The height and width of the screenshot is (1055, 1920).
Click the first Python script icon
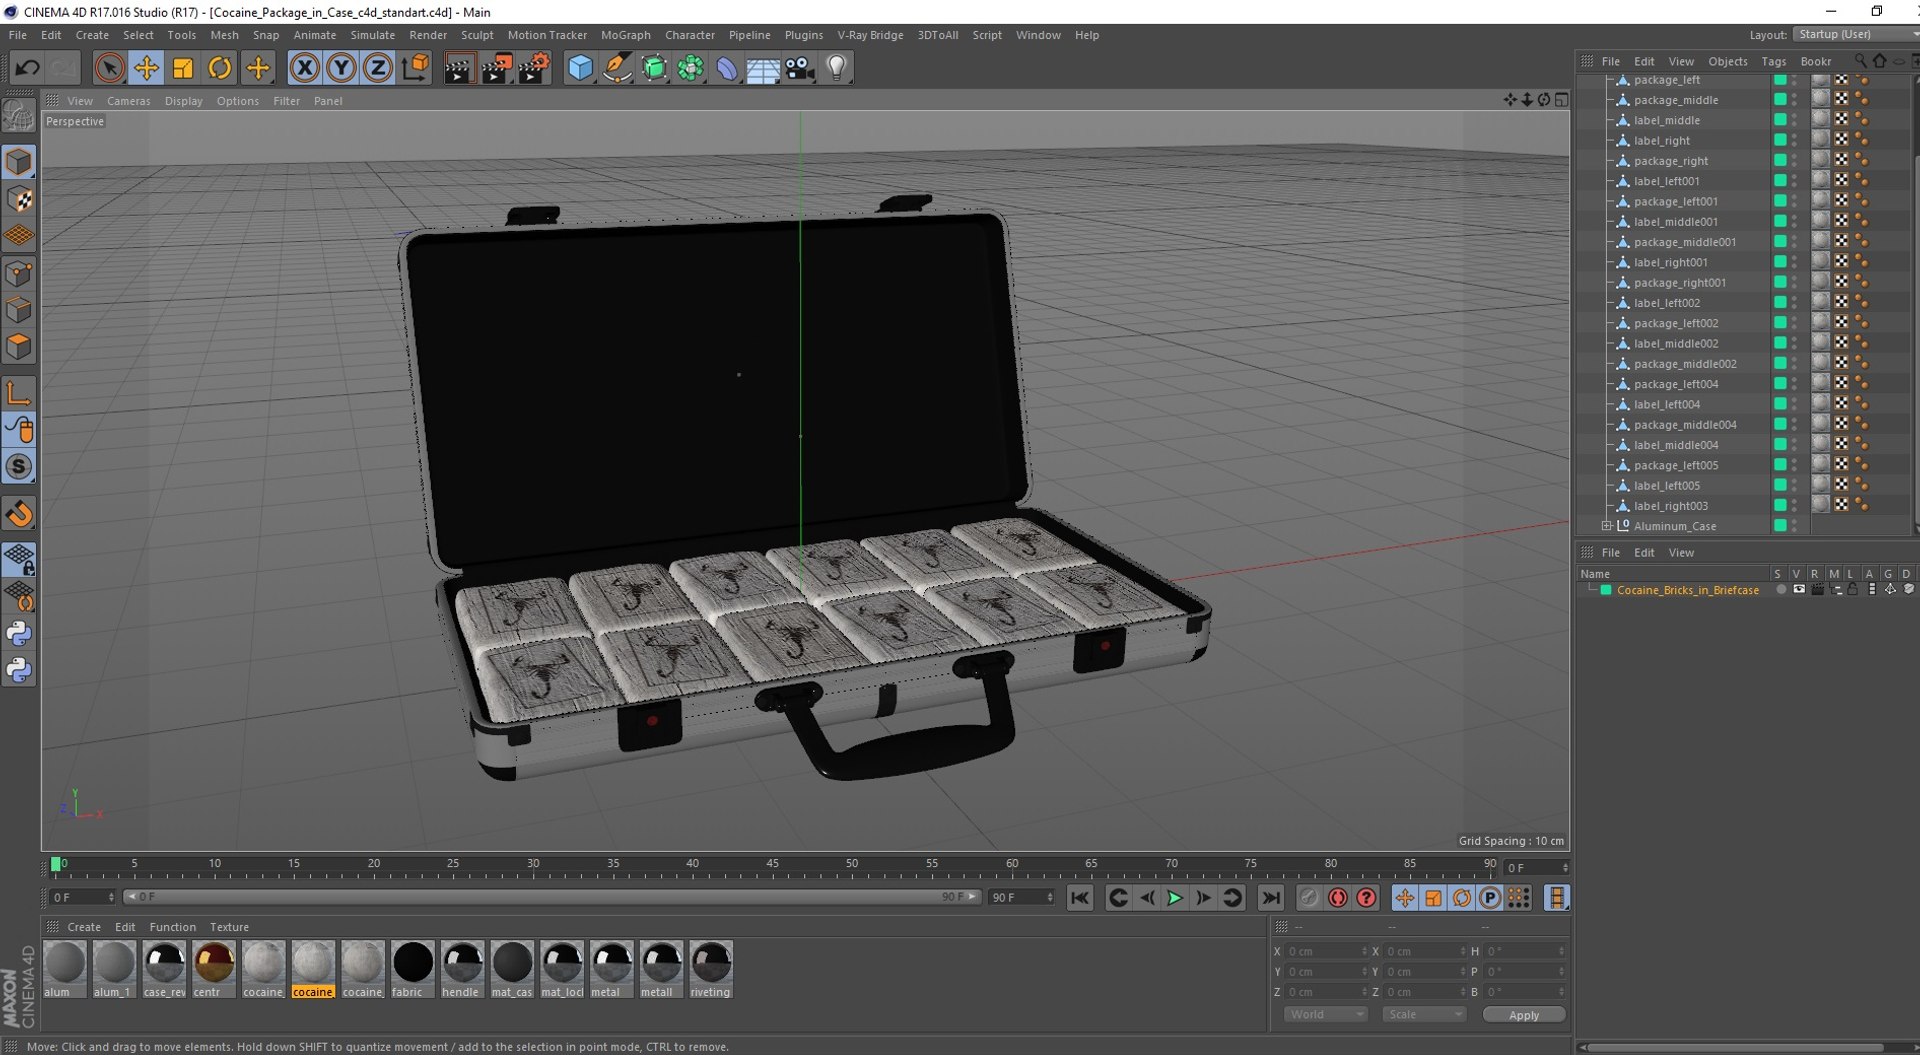[19, 634]
